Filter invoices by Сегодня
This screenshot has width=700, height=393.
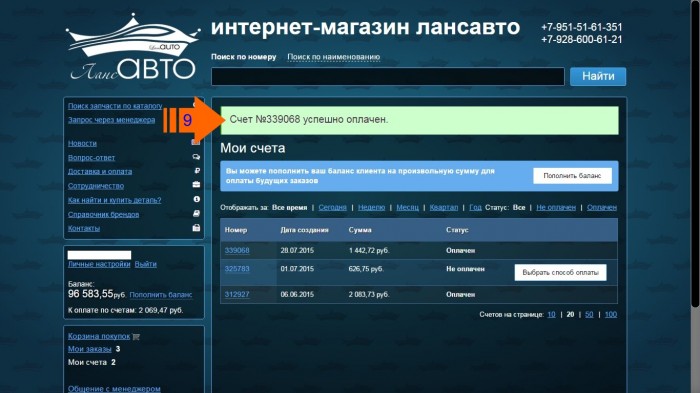(333, 207)
